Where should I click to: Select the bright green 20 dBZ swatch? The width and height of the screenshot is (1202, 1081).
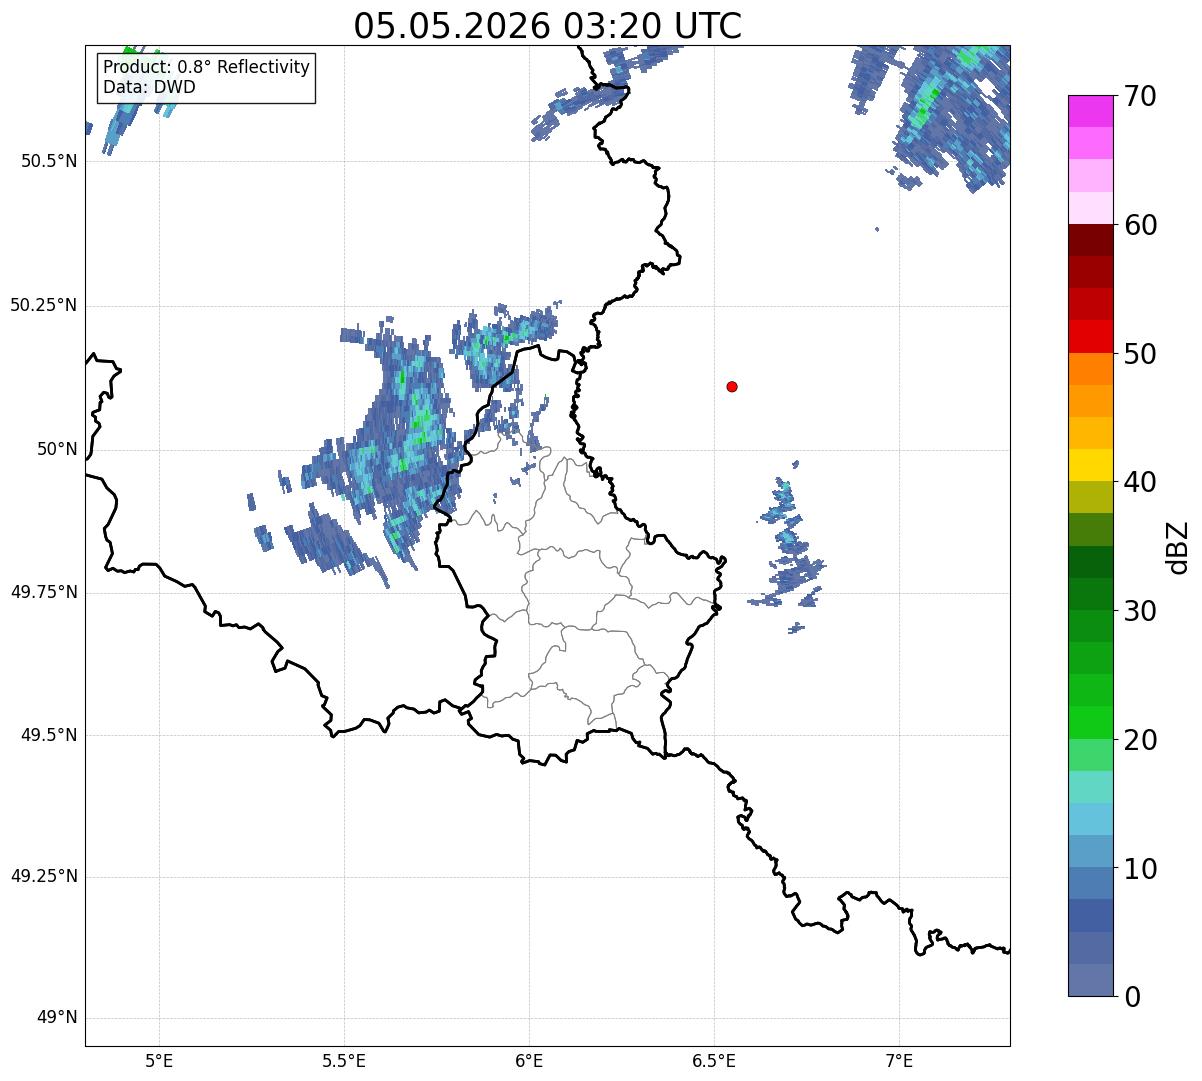[x=1090, y=723]
